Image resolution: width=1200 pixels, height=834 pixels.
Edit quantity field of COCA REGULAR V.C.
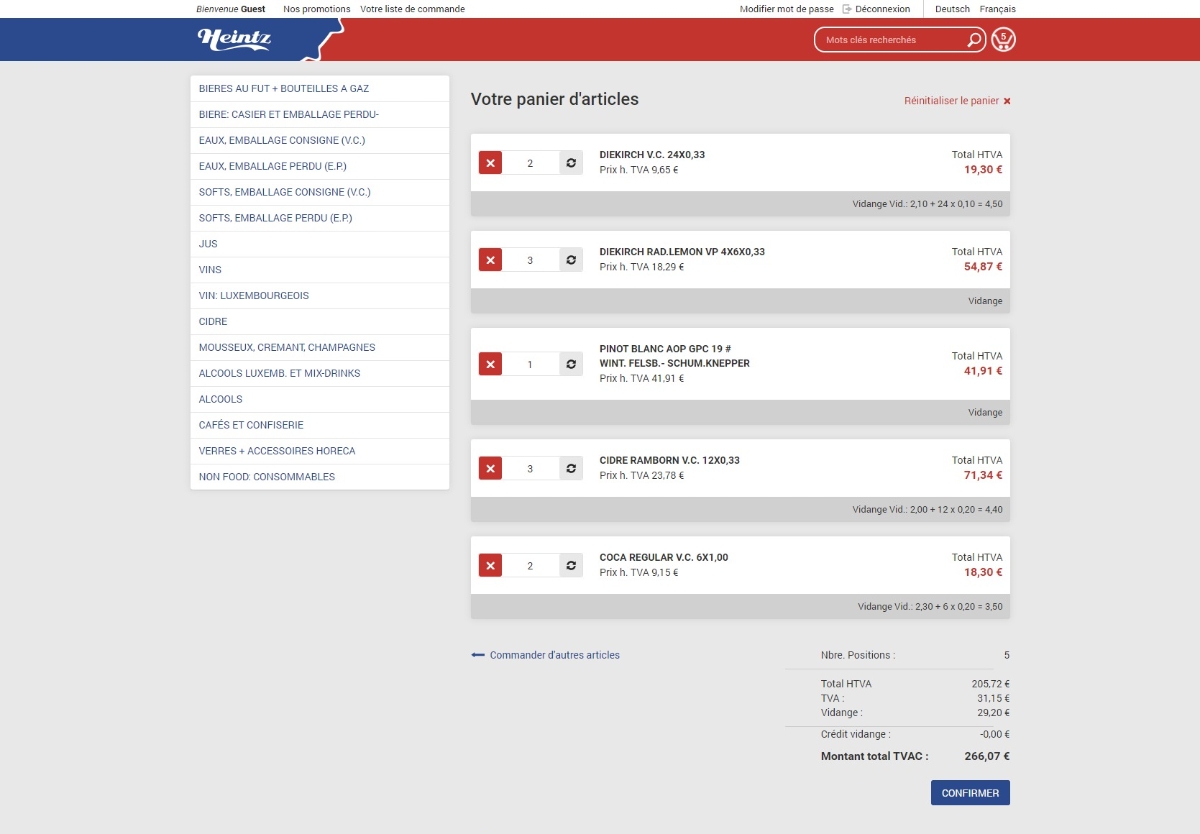(531, 566)
